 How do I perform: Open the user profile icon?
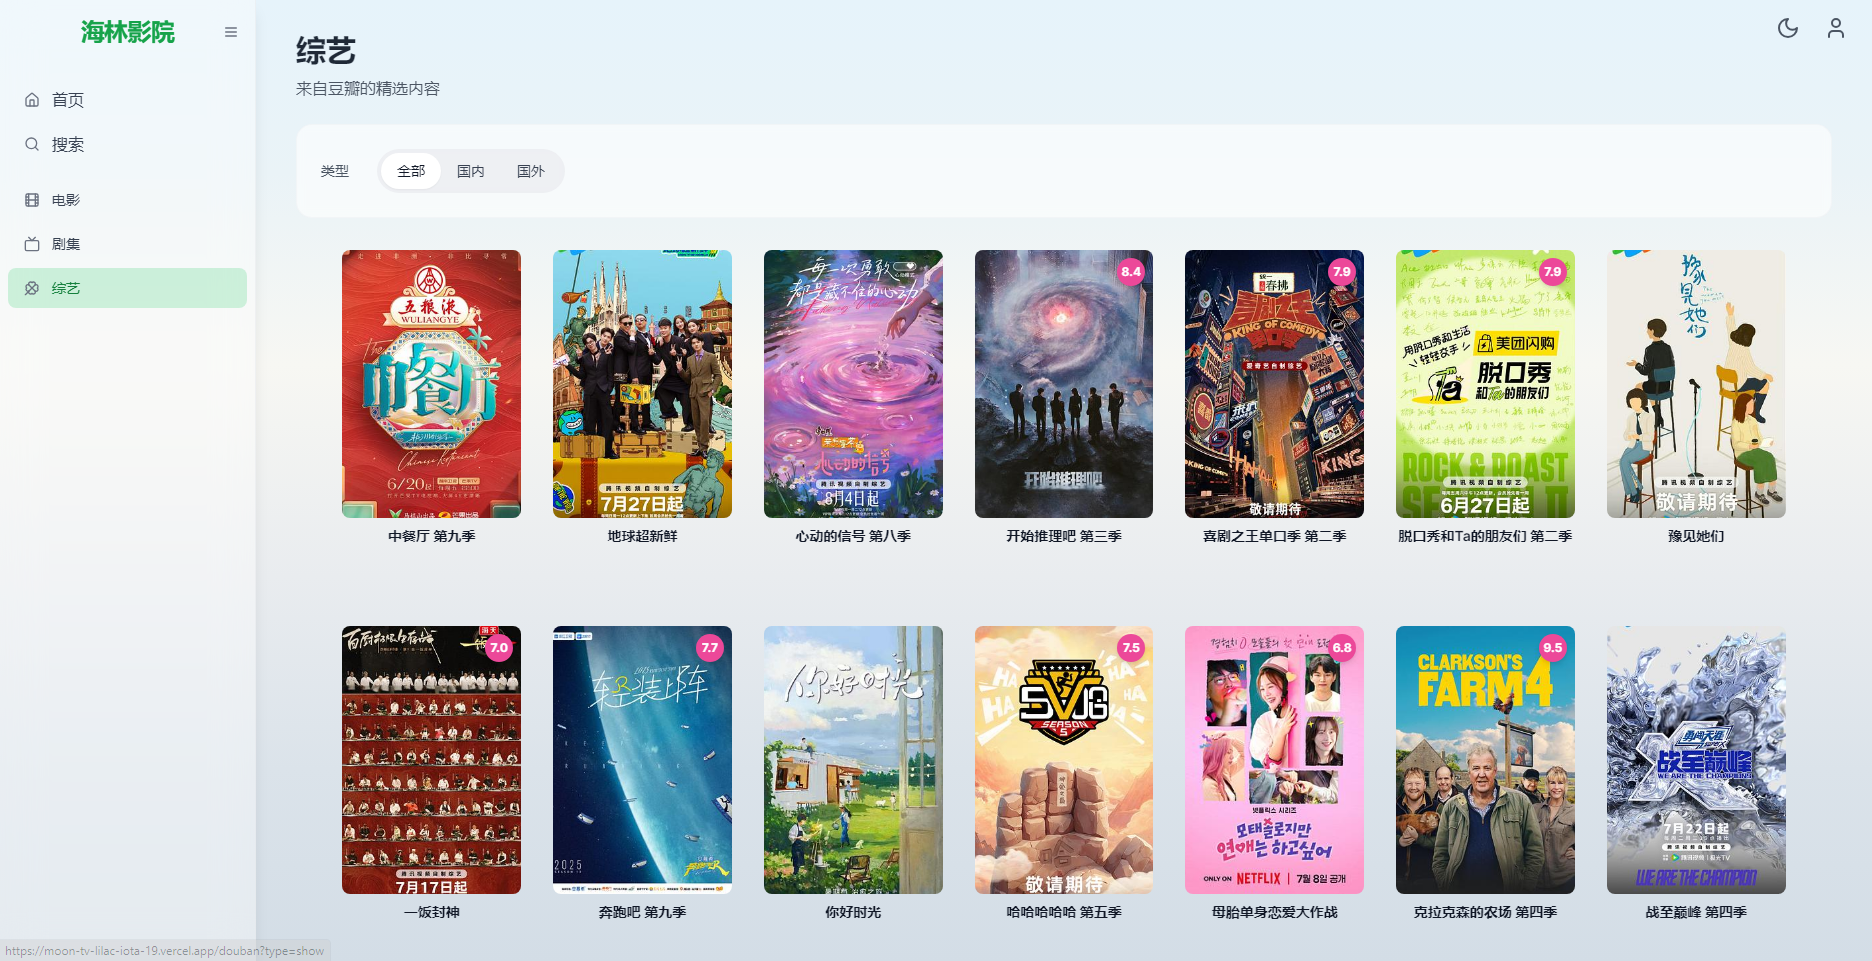tap(1835, 28)
